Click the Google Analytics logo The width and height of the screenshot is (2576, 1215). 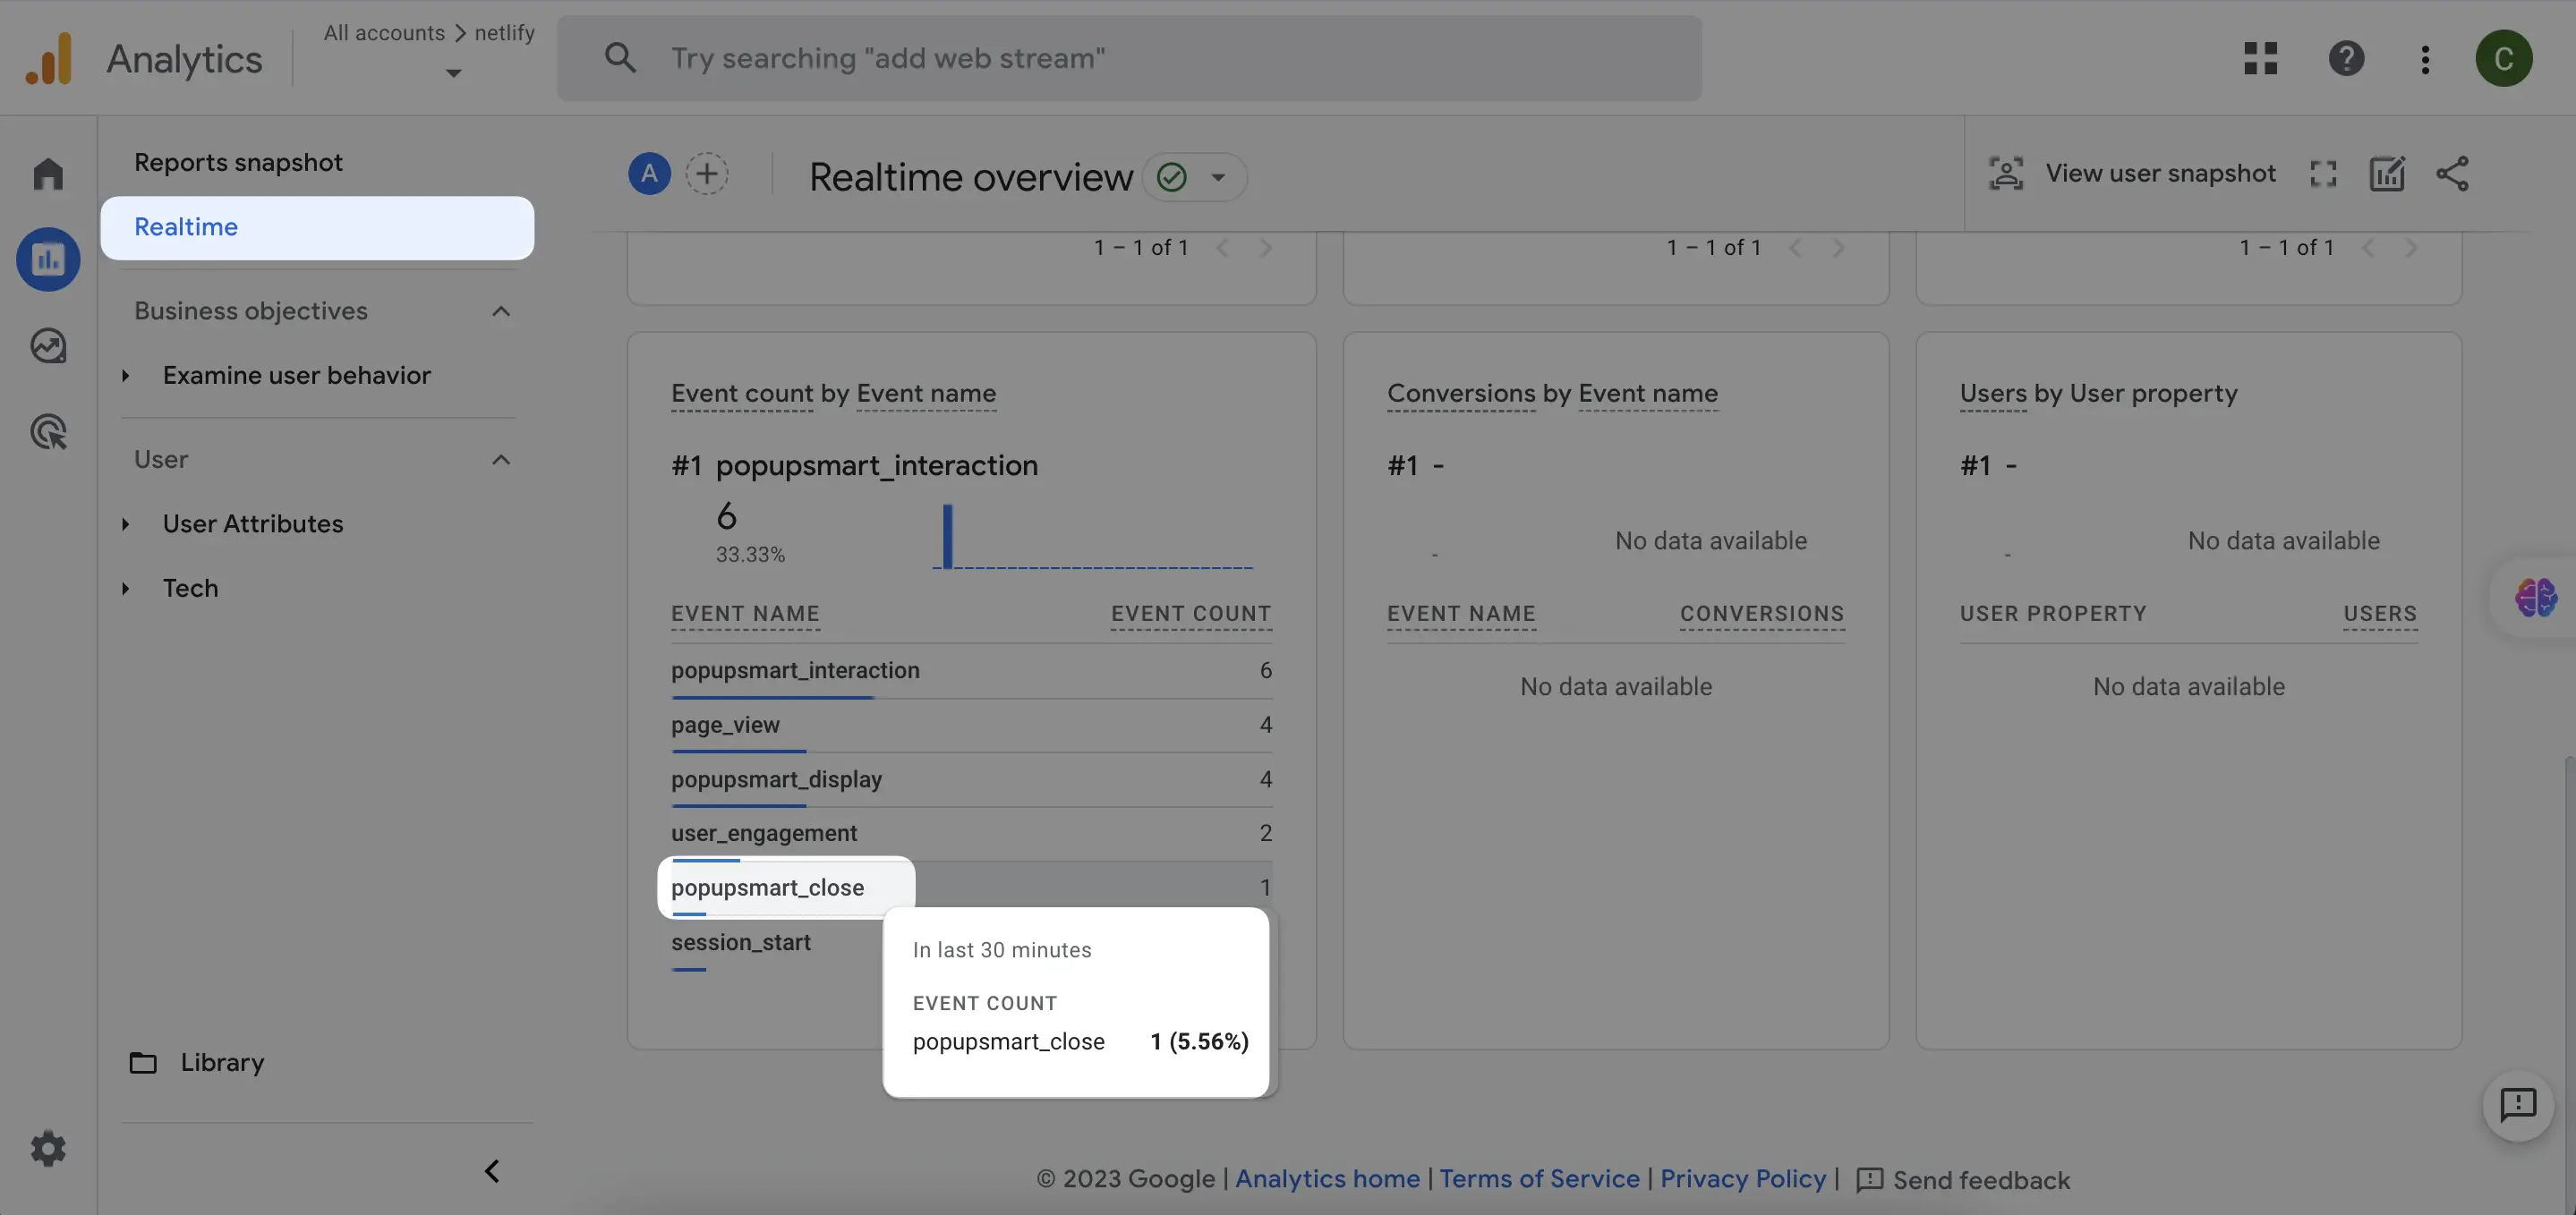(x=49, y=58)
